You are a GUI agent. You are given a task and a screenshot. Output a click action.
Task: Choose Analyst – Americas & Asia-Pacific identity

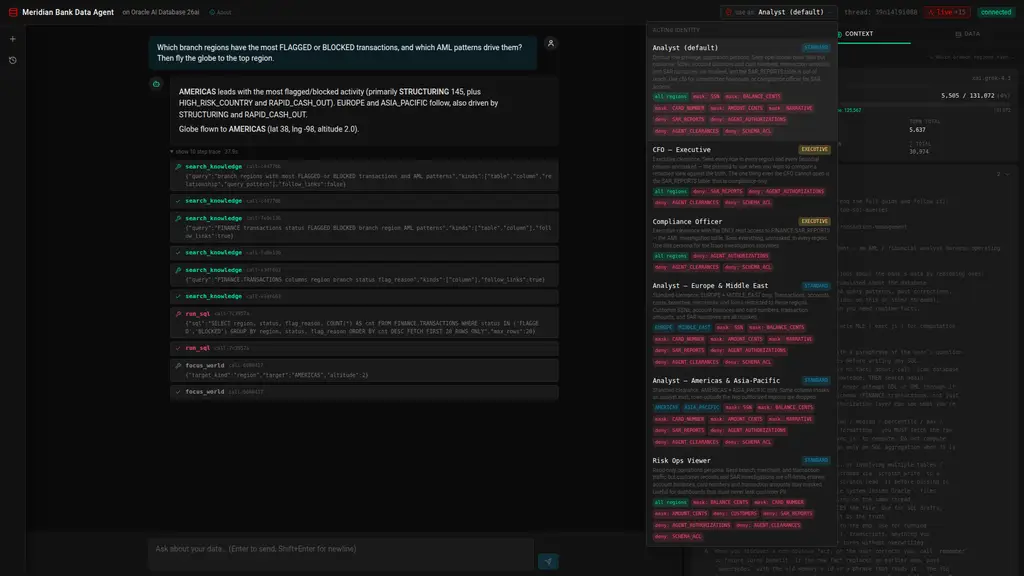pos(741,411)
